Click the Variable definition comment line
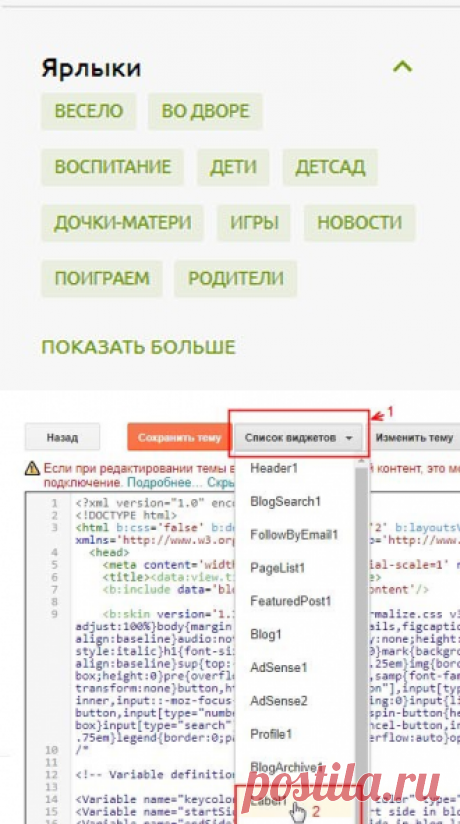Viewport: 460px width, 824px height. pos(156,775)
